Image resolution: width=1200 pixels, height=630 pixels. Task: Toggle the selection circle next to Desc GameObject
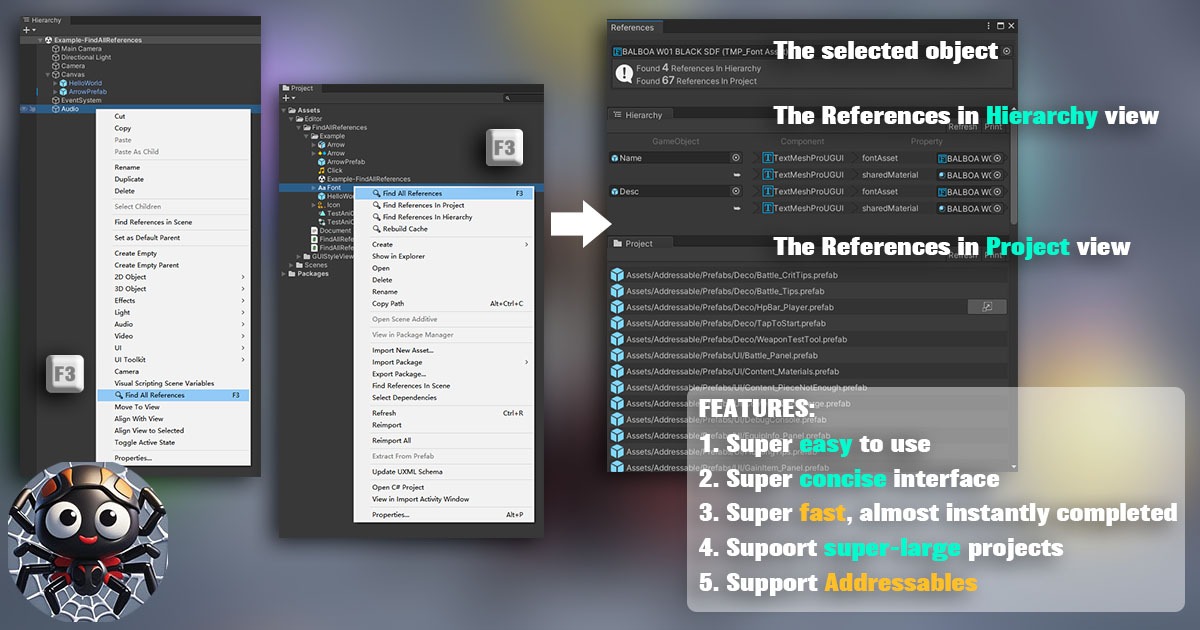click(x=735, y=192)
